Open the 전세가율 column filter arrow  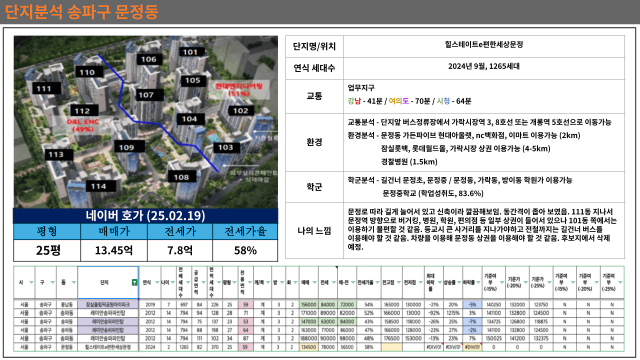[377, 282]
